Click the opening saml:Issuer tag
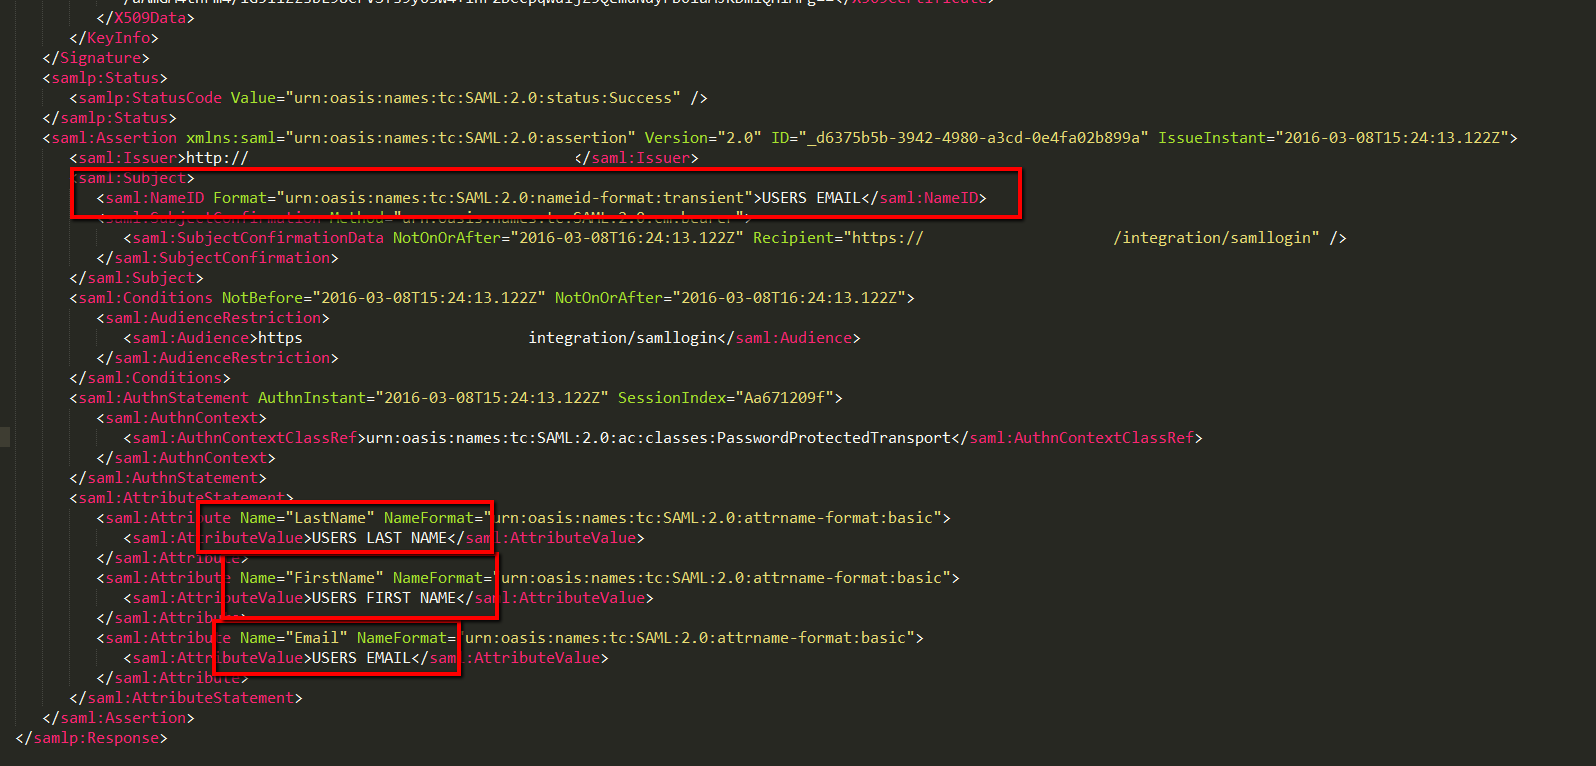This screenshot has width=1596, height=766. [128, 158]
